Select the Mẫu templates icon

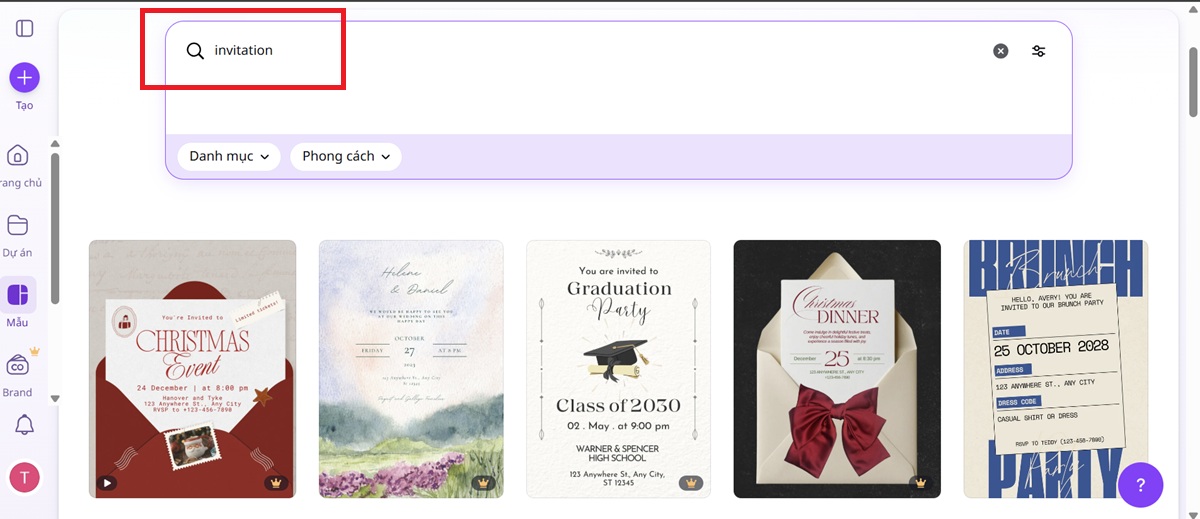(18, 295)
